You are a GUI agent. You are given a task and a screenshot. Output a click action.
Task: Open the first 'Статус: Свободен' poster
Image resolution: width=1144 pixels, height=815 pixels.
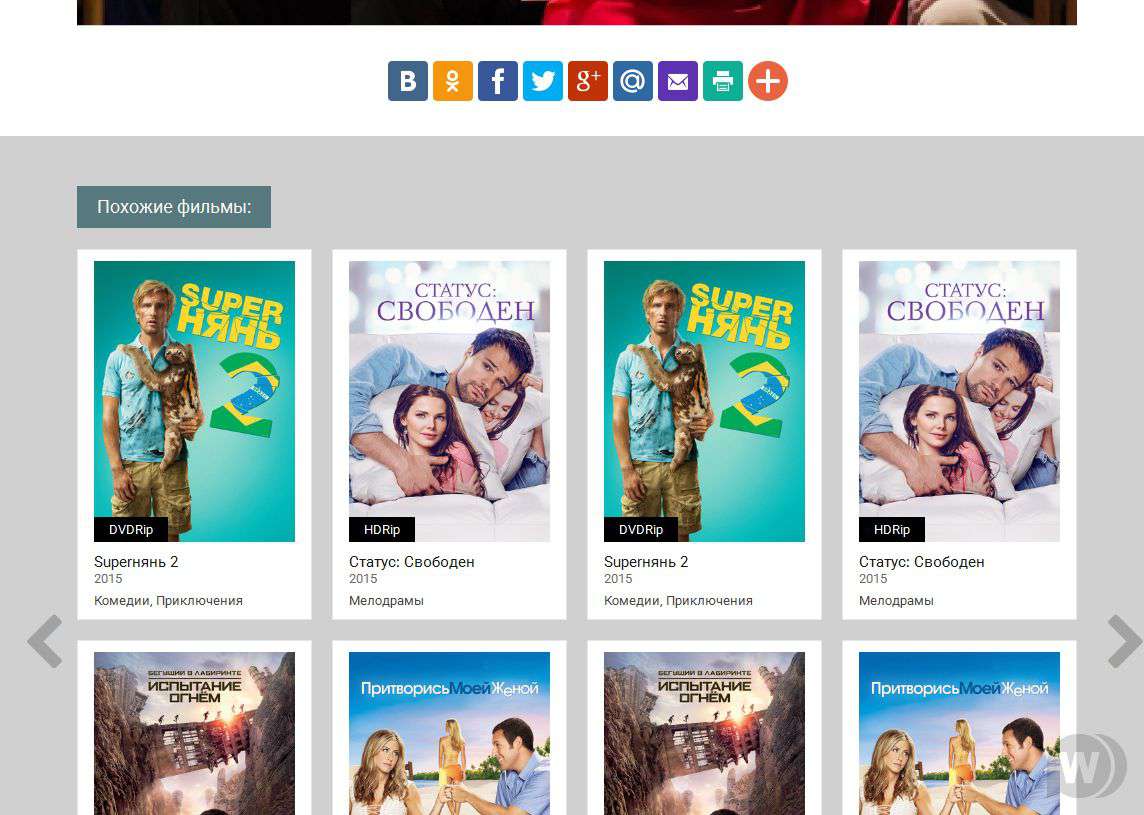[x=449, y=401]
